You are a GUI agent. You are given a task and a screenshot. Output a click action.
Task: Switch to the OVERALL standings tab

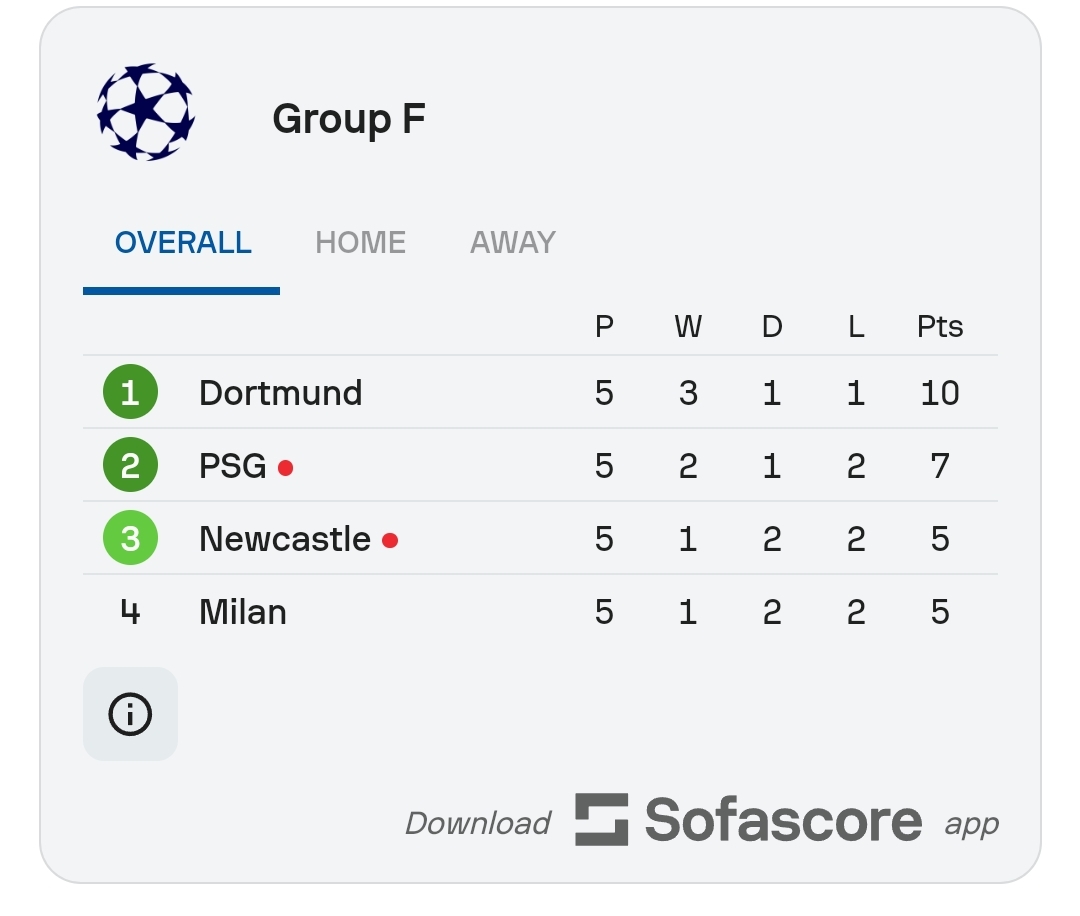[183, 243]
